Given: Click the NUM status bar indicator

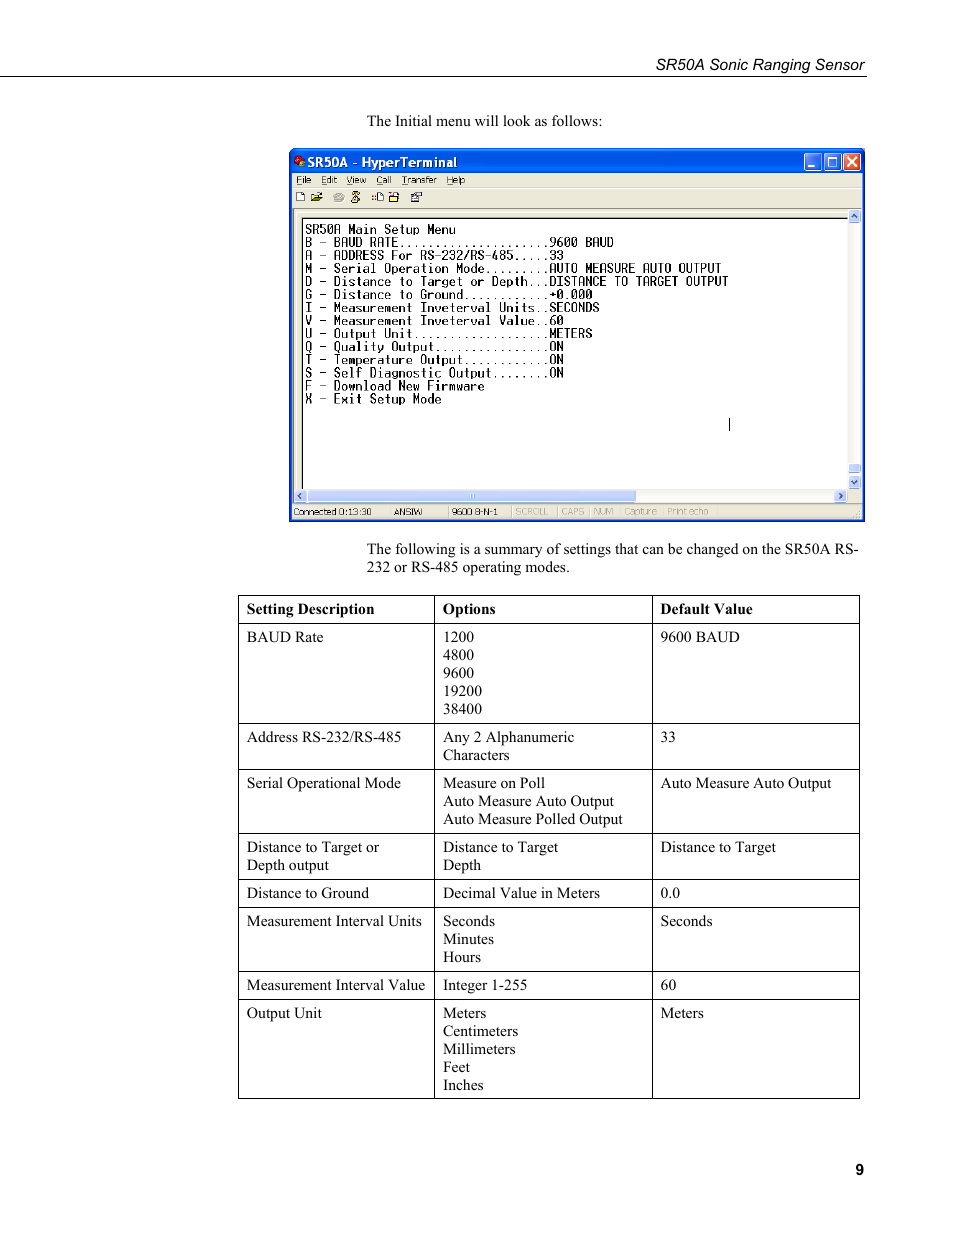Looking at the screenshot, I should 603,512.
